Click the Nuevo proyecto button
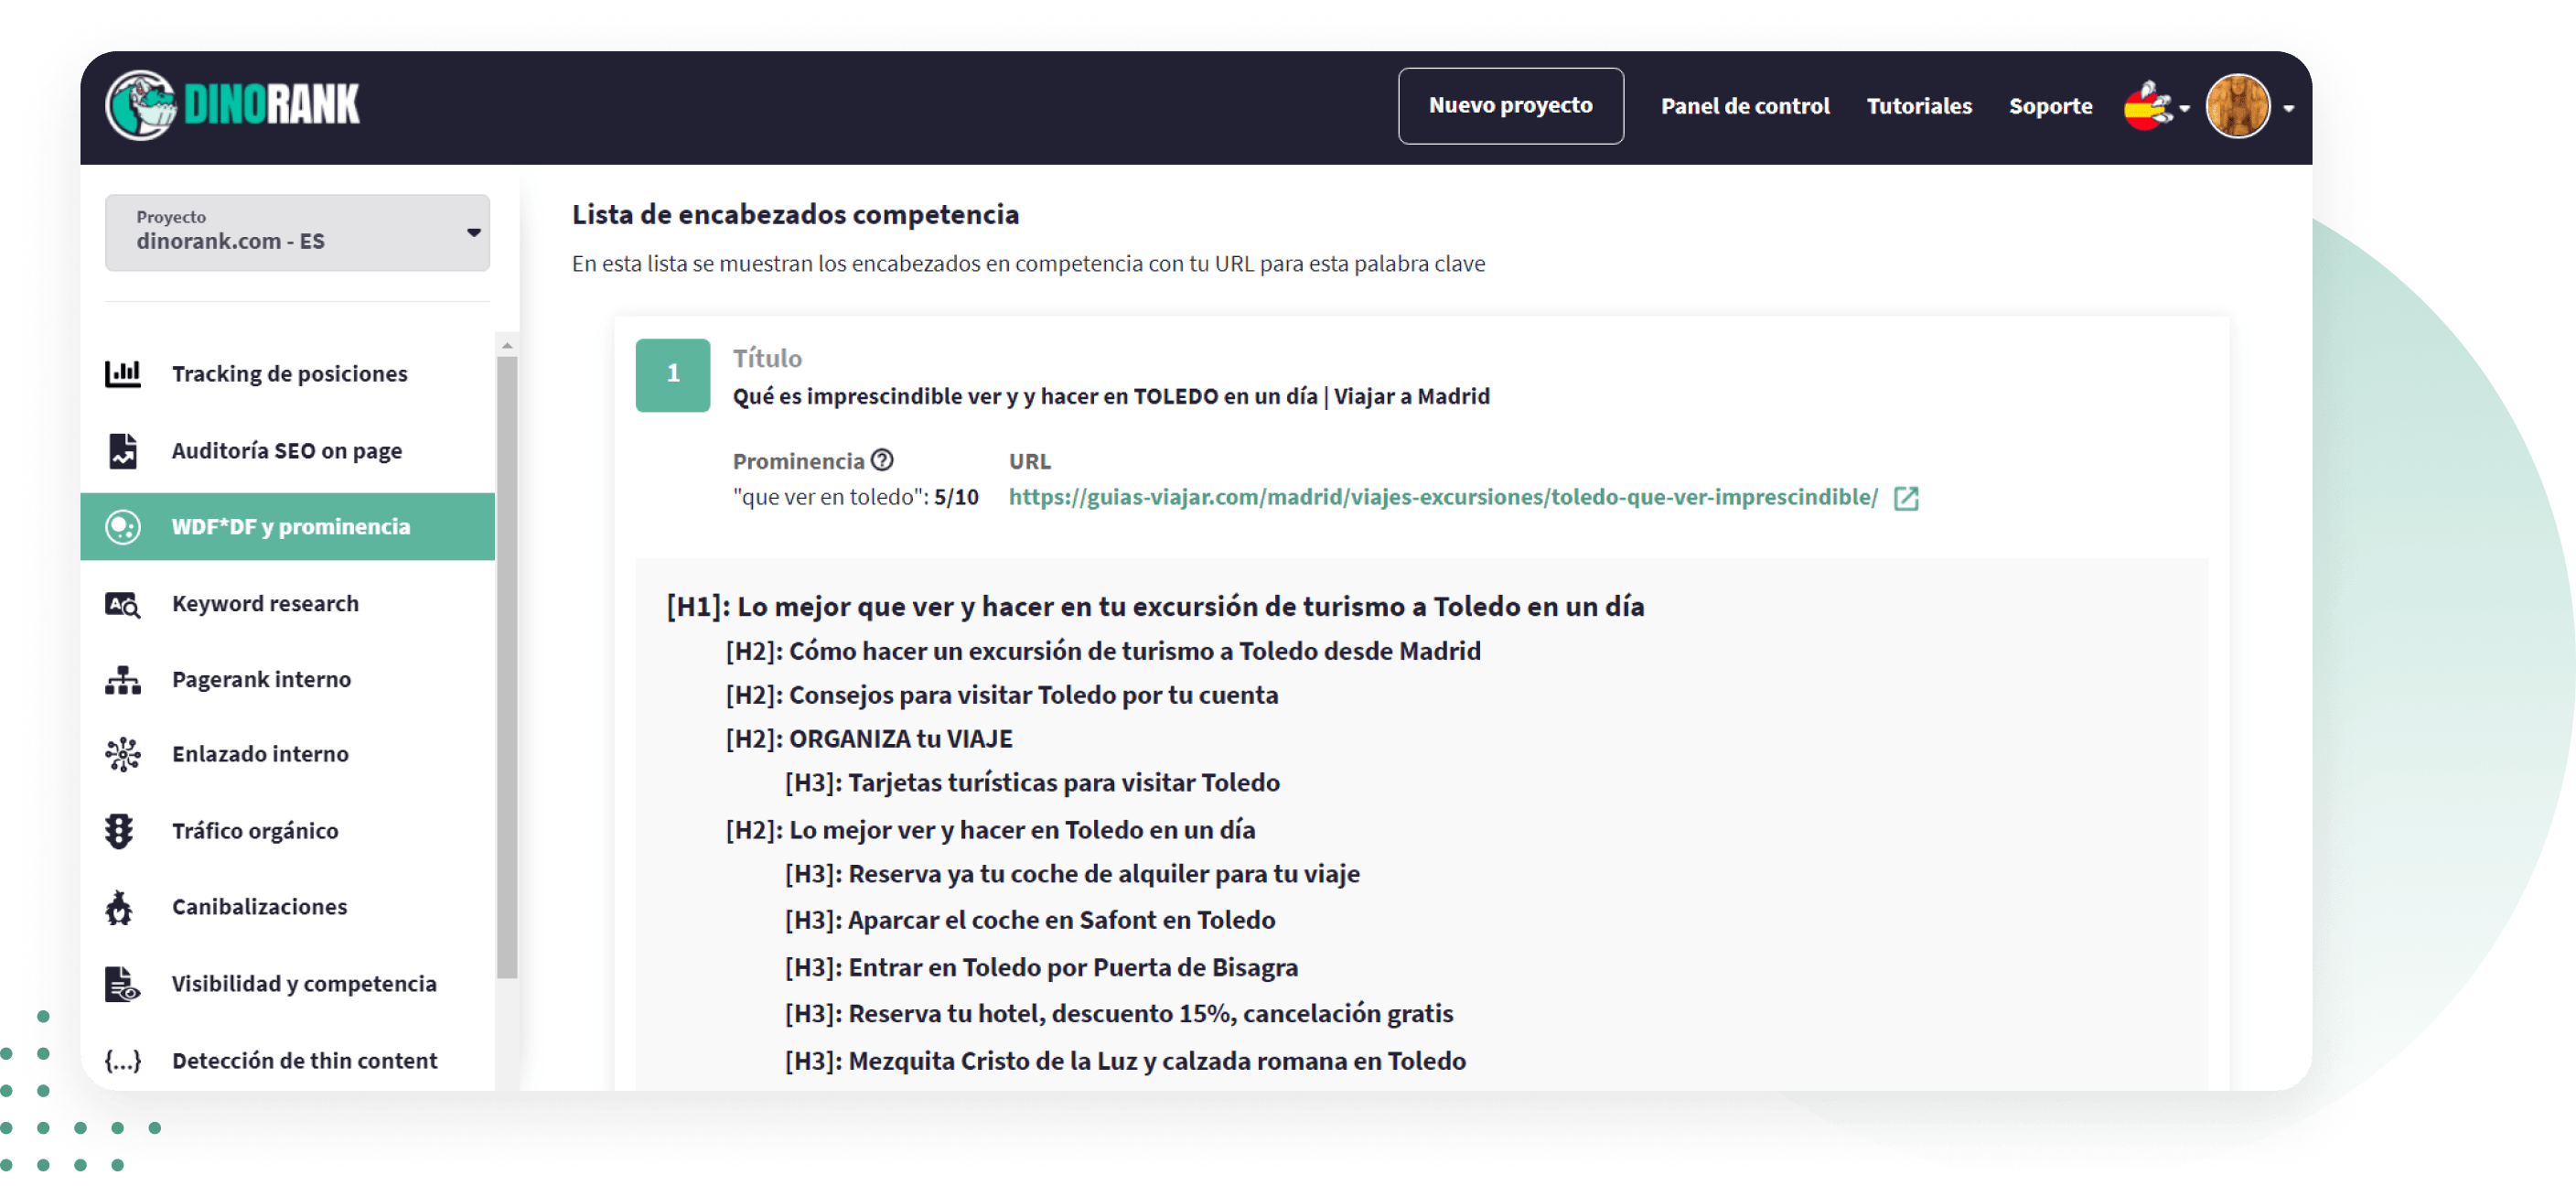Screen dimensions: 2576x1186 1510,106
